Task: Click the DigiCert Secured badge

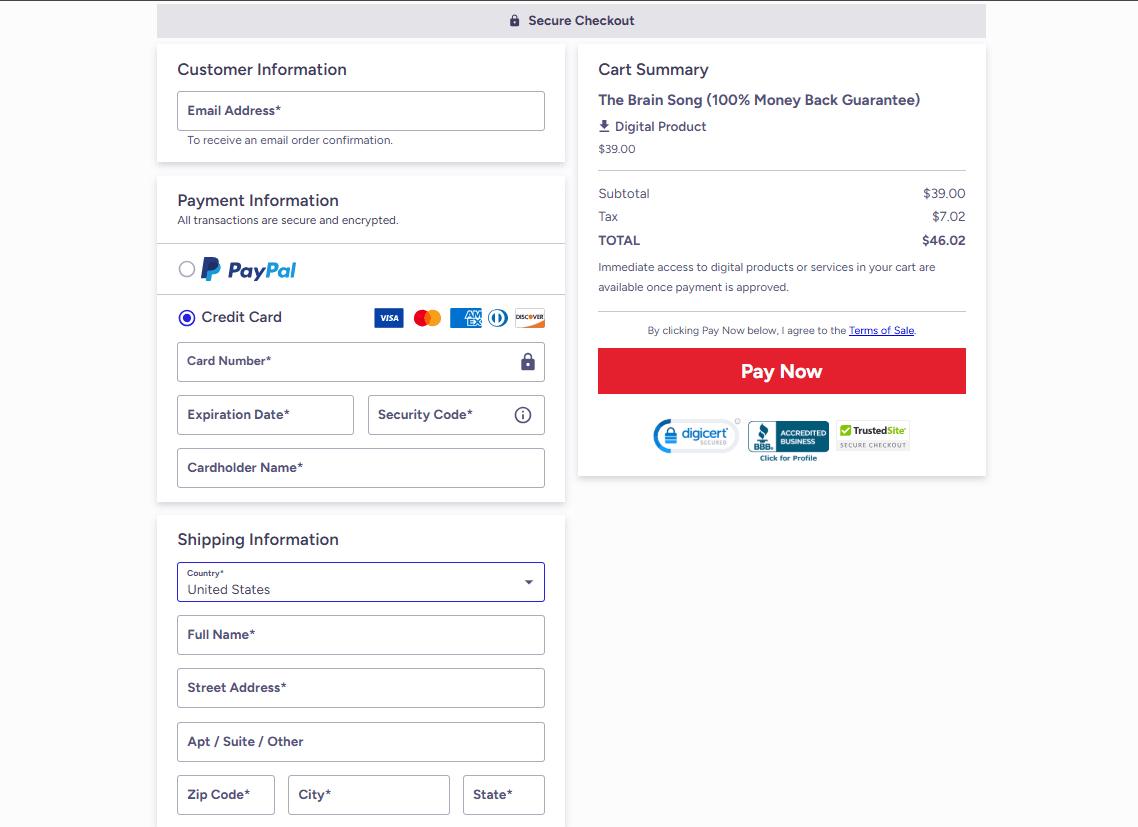Action: tap(695, 436)
